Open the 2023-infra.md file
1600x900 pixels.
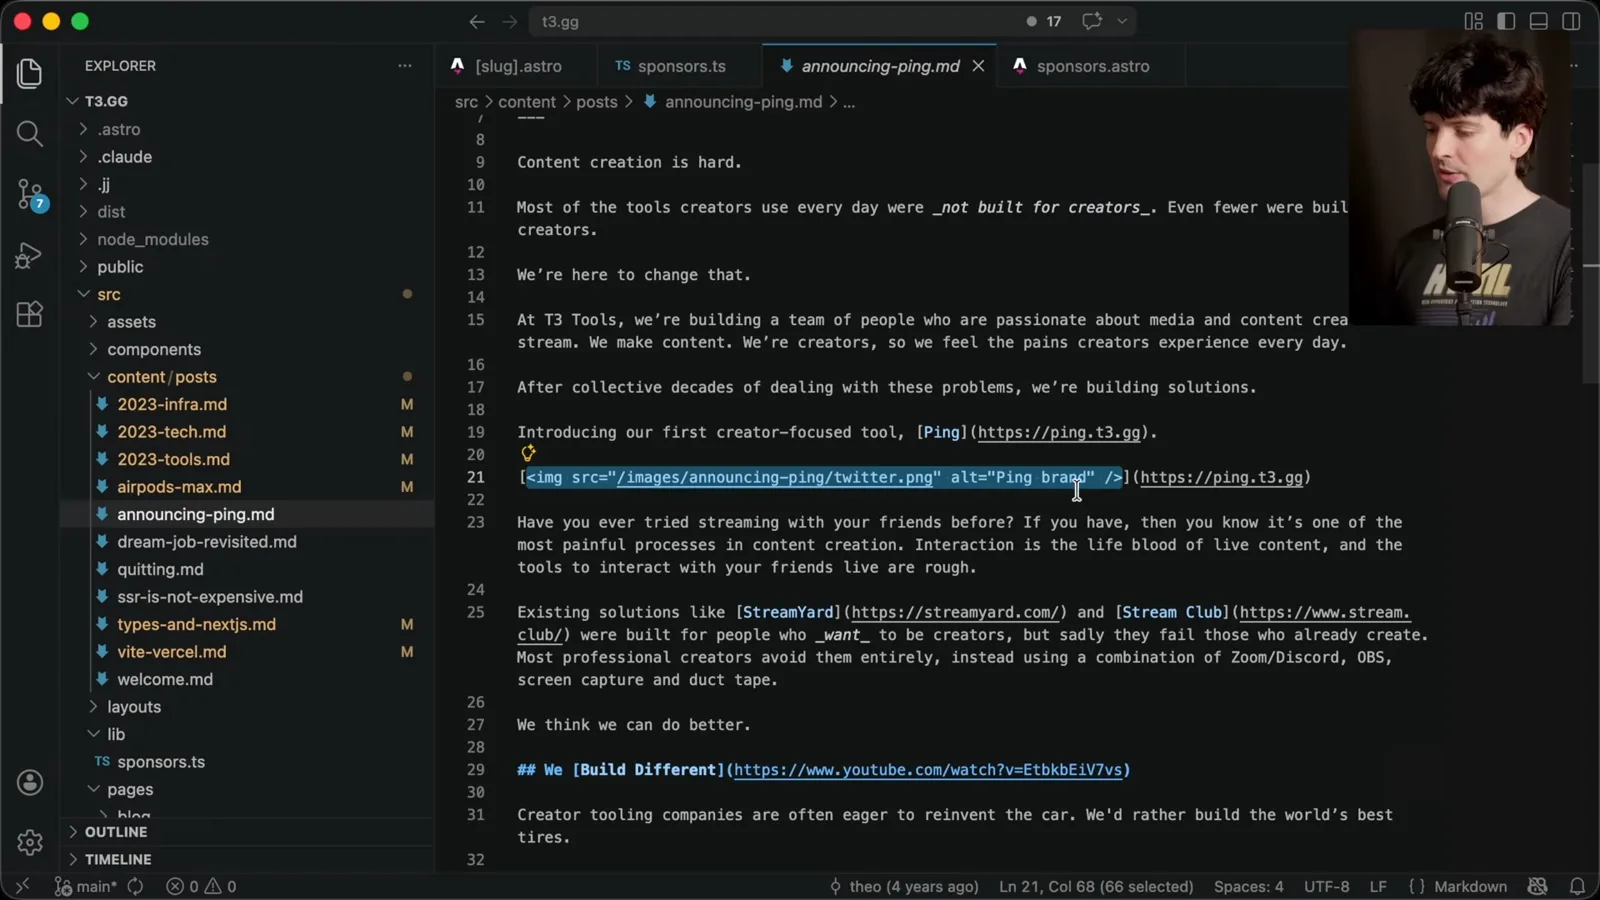click(172, 404)
